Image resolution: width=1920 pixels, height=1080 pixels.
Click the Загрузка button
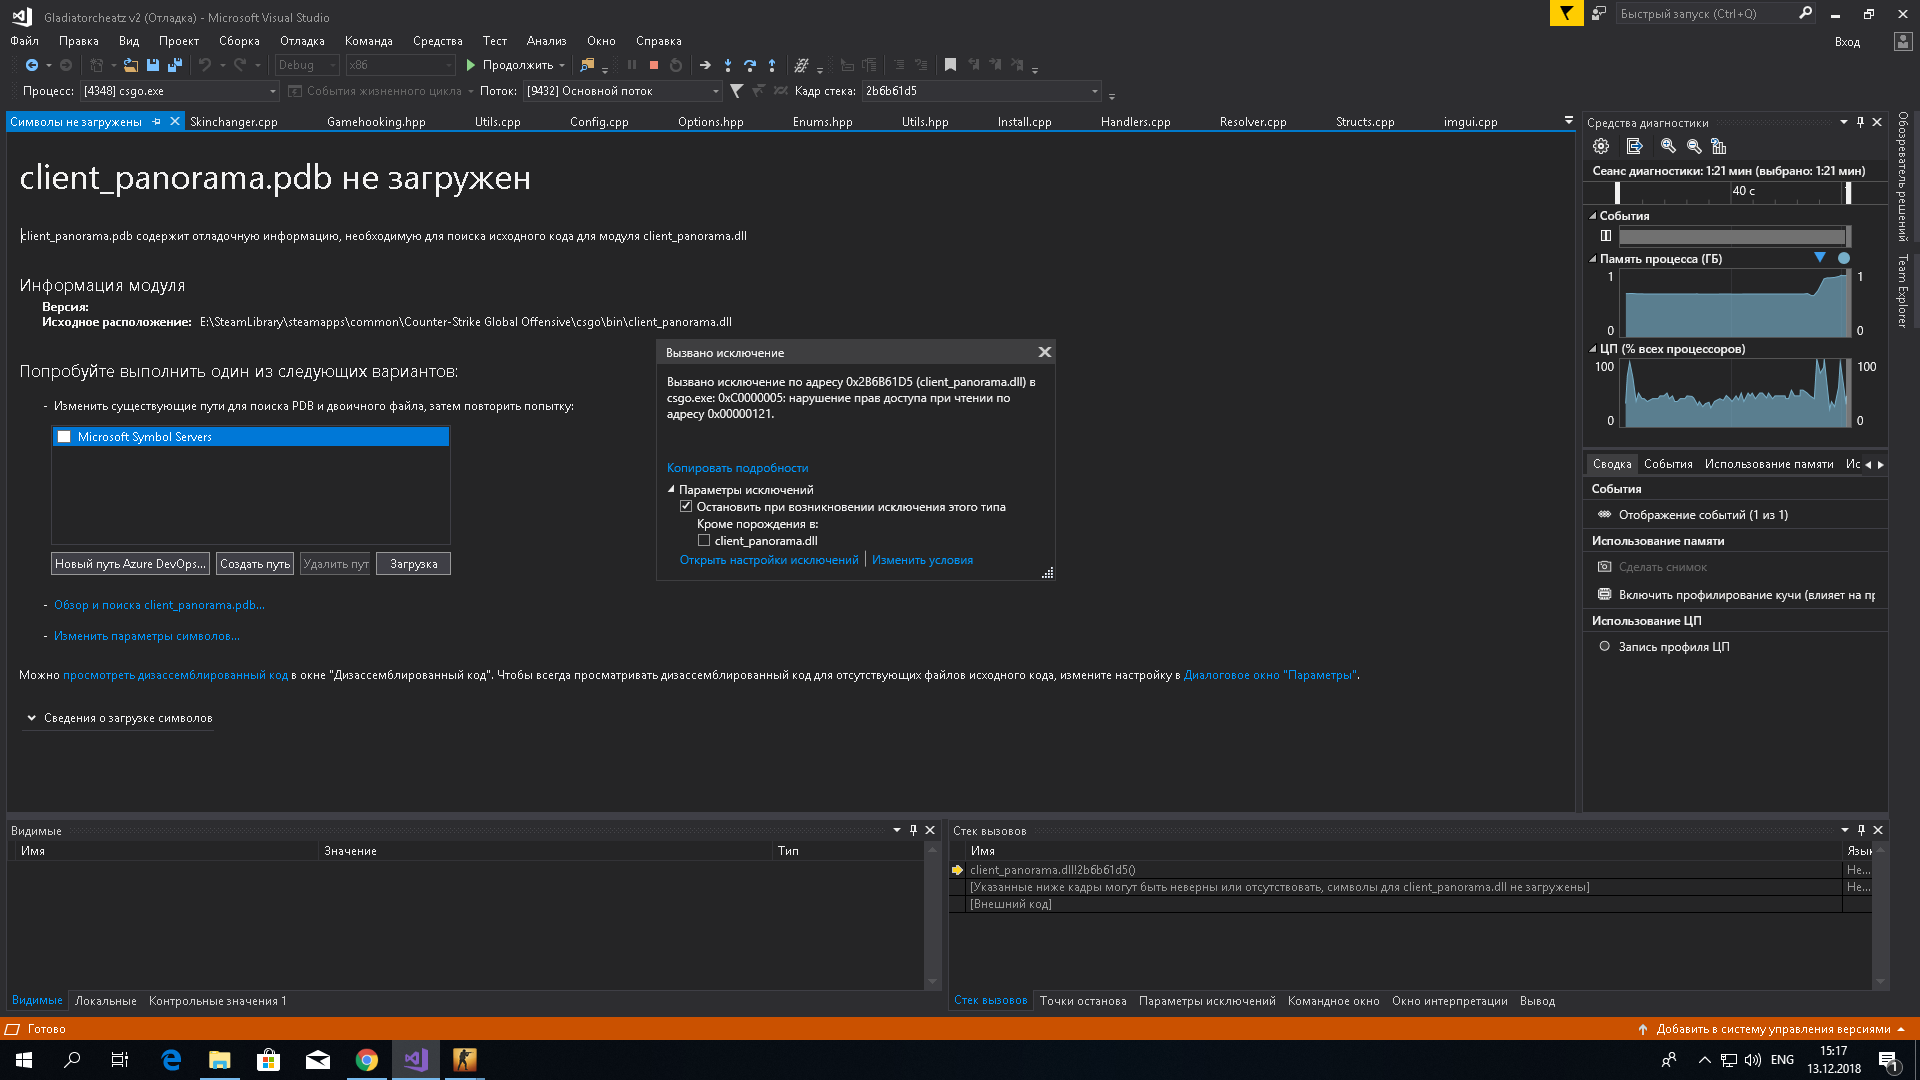413,564
